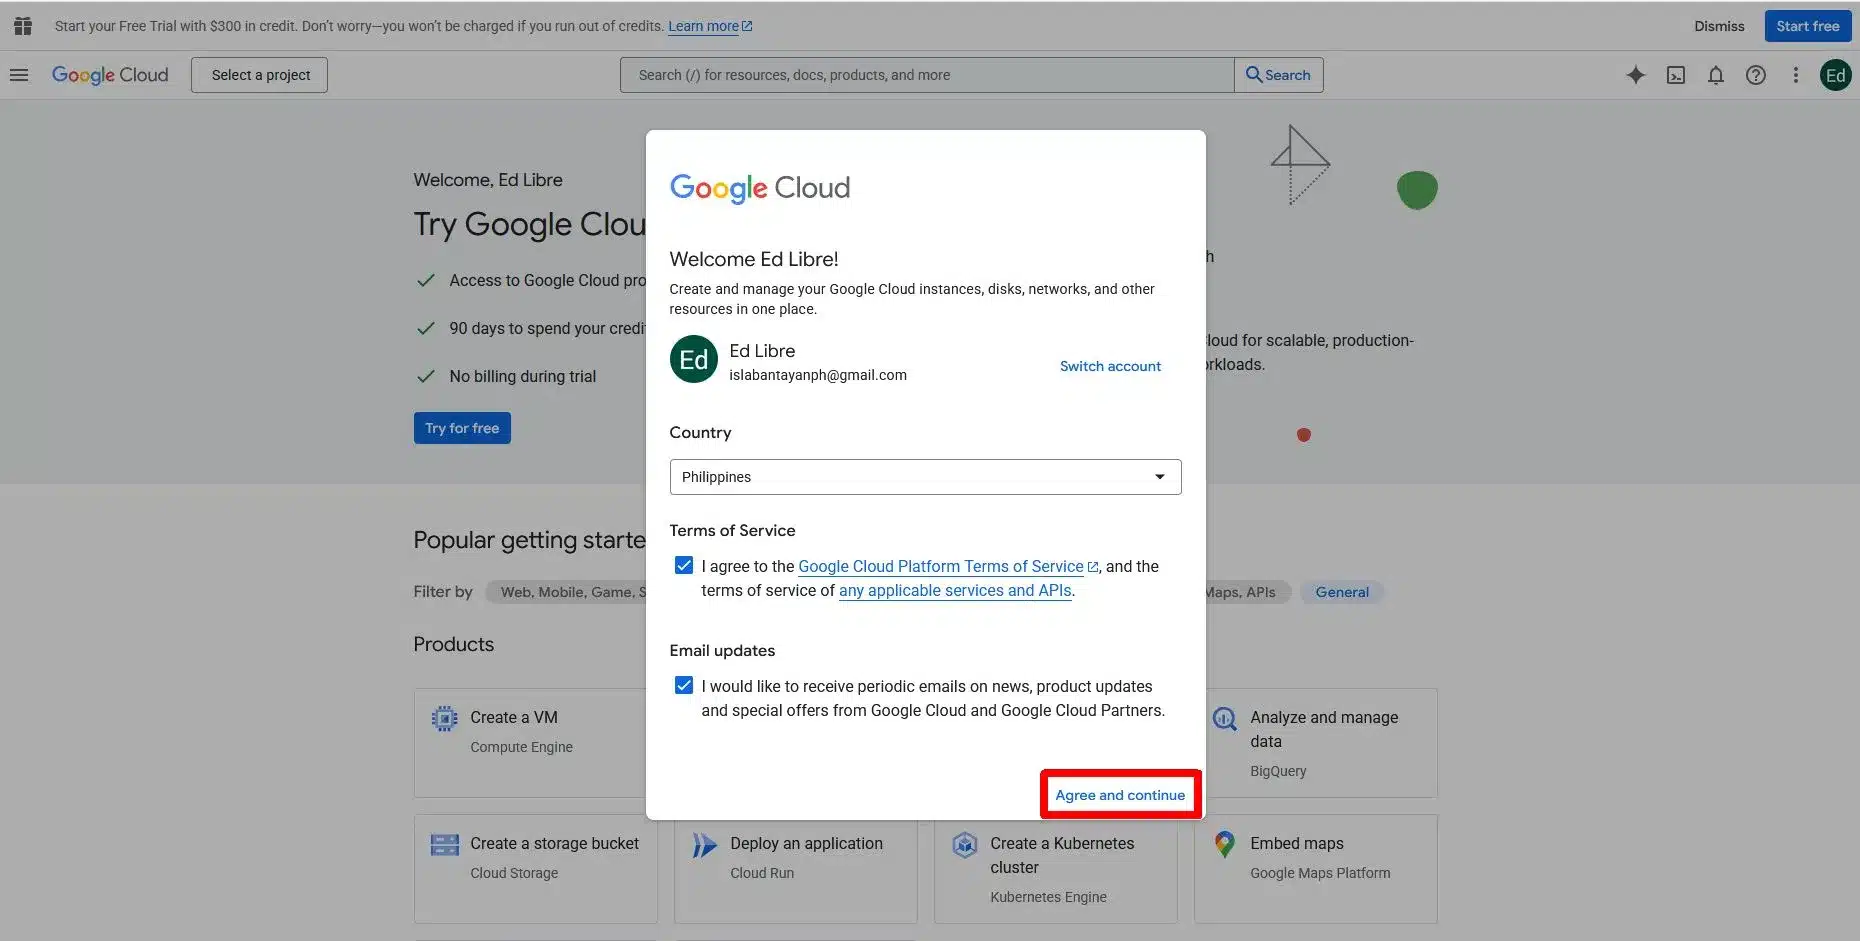This screenshot has height=941, width=1860.
Task: Open the three-dot settings menu
Action: click(1795, 75)
